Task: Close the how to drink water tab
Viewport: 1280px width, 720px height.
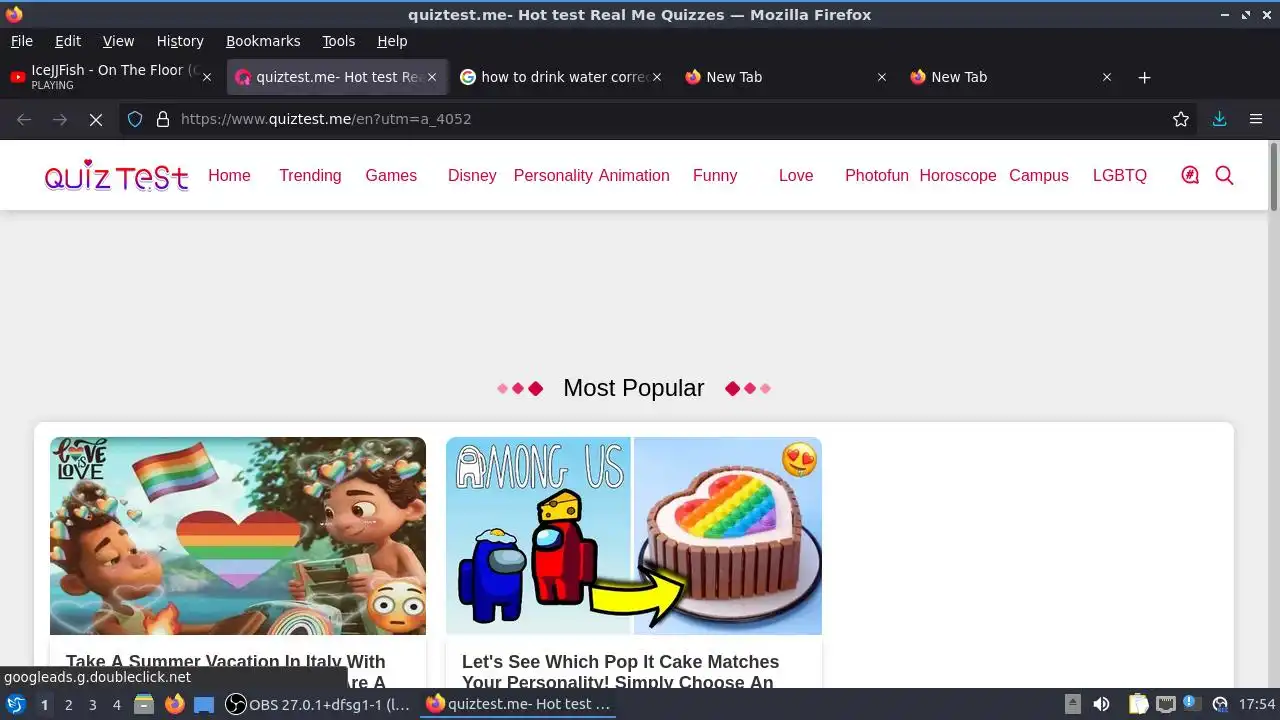Action: (x=657, y=77)
